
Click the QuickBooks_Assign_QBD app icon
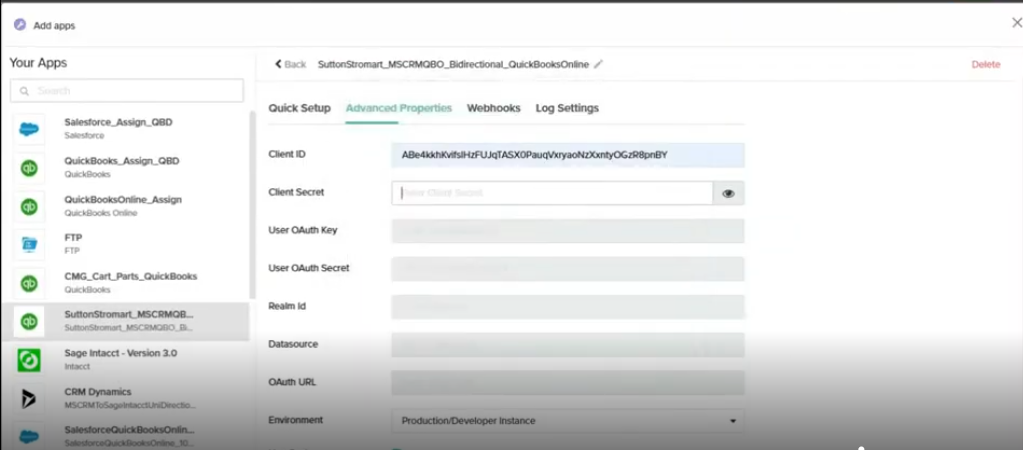pos(29,167)
